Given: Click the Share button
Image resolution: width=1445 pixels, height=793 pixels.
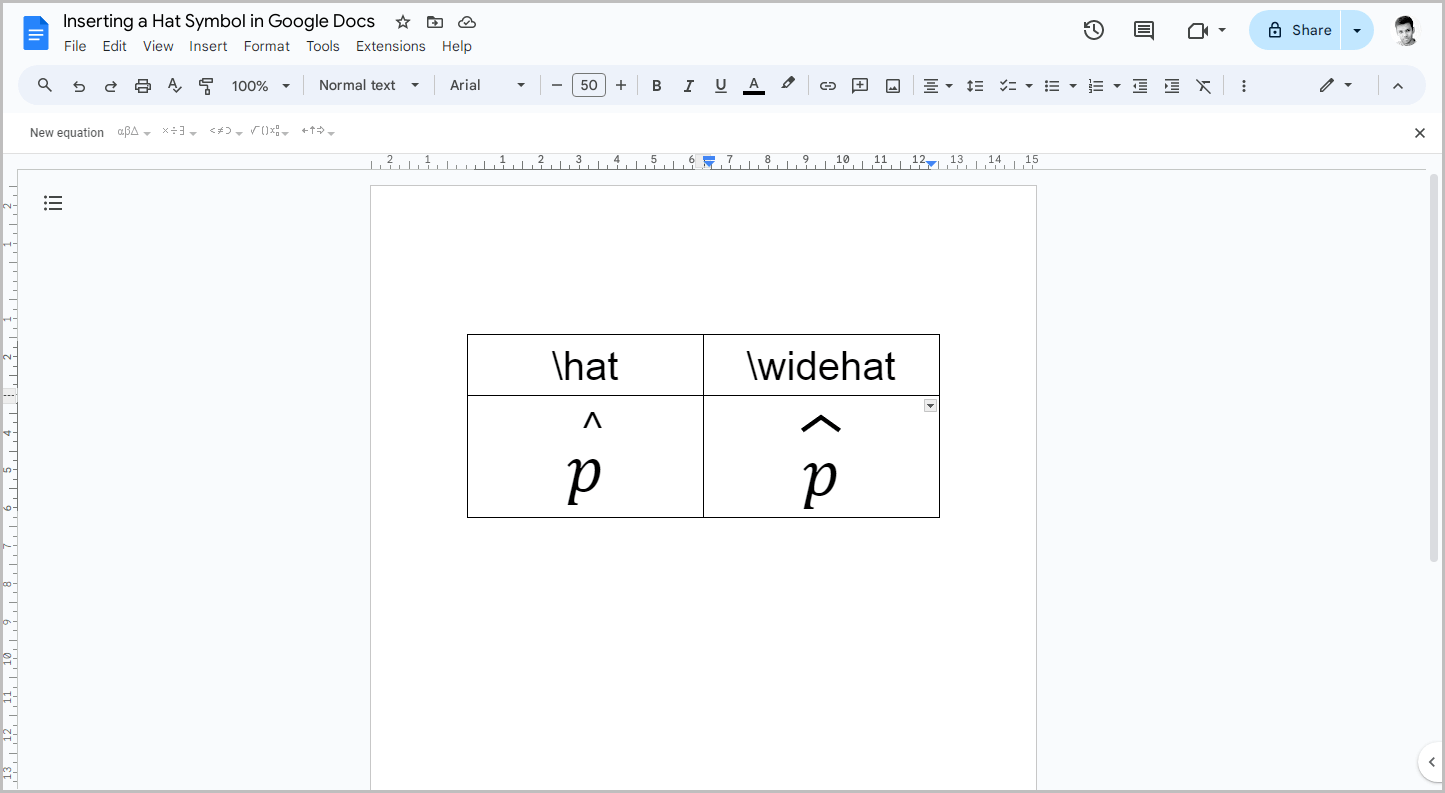Looking at the screenshot, I should [1295, 30].
